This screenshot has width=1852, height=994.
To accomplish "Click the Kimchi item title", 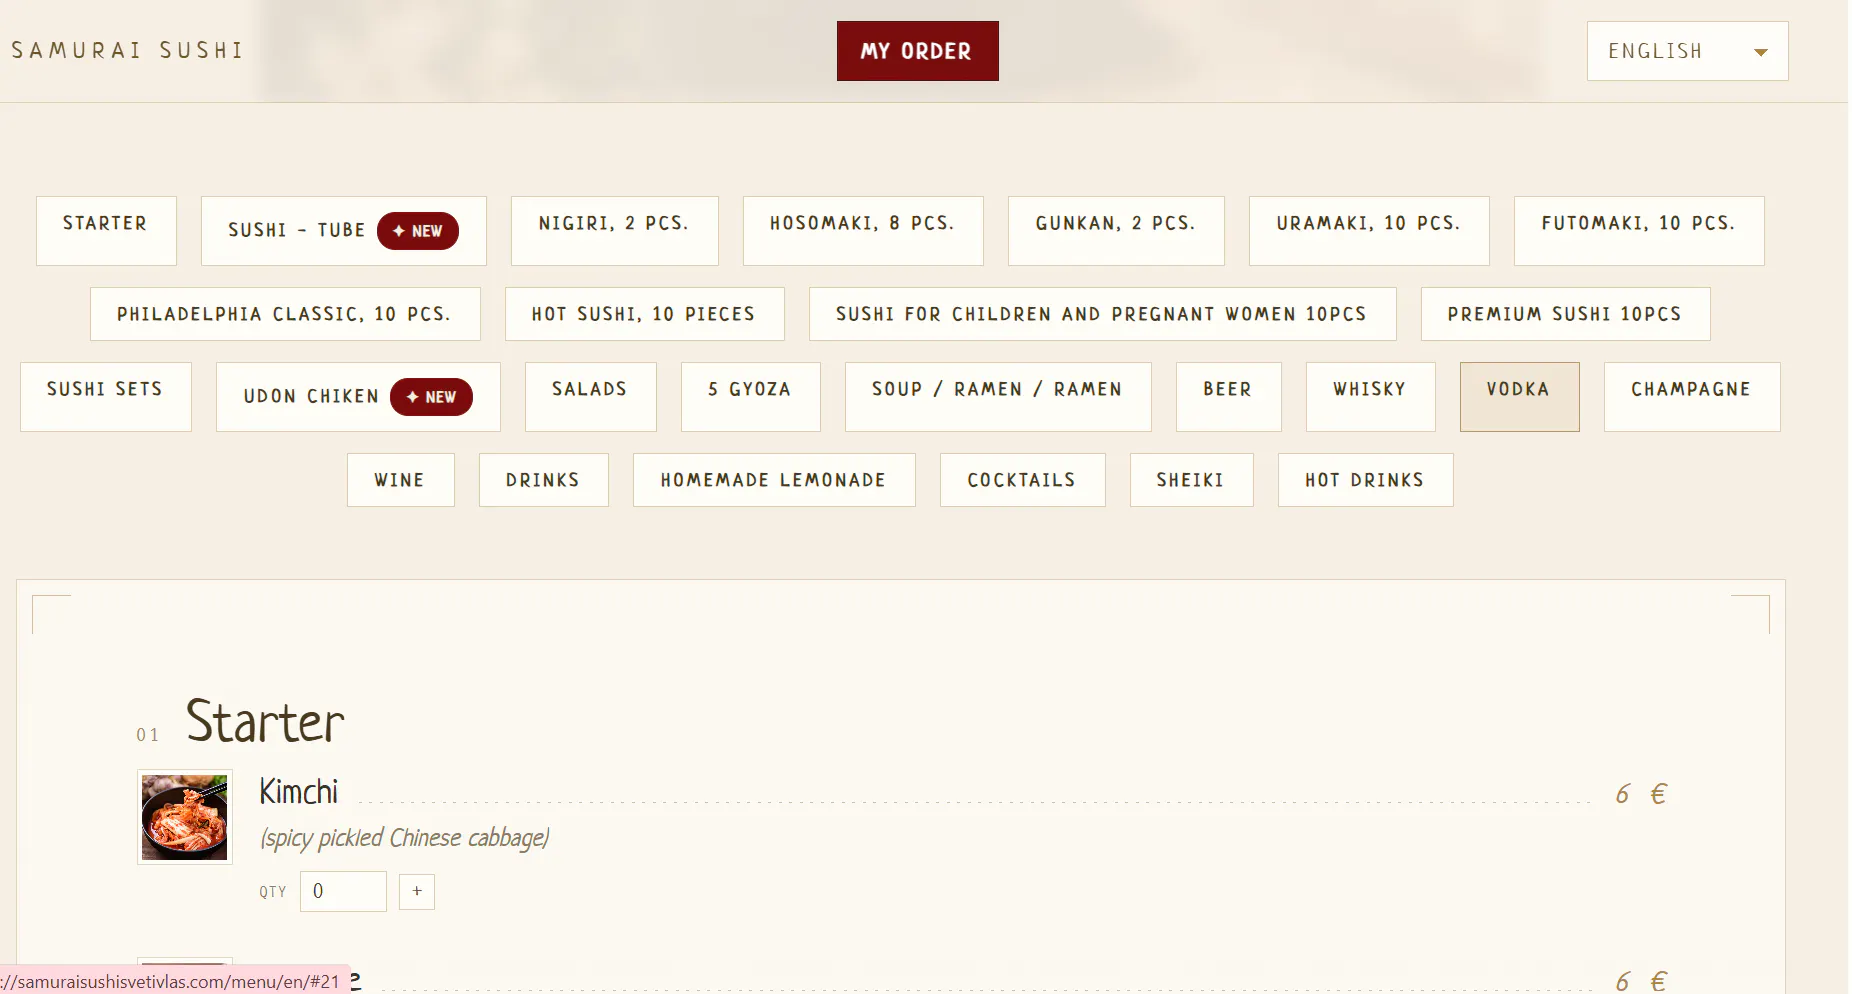I will 298,792.
